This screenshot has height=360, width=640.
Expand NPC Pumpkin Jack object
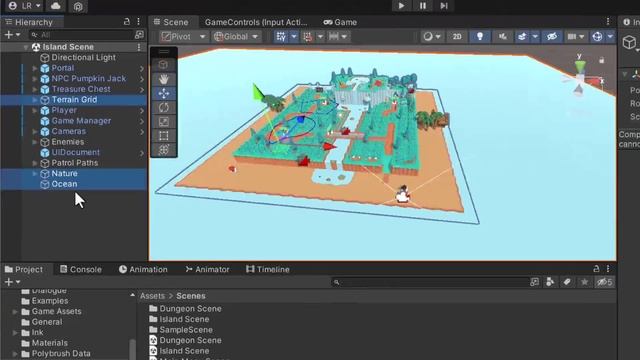35,79
